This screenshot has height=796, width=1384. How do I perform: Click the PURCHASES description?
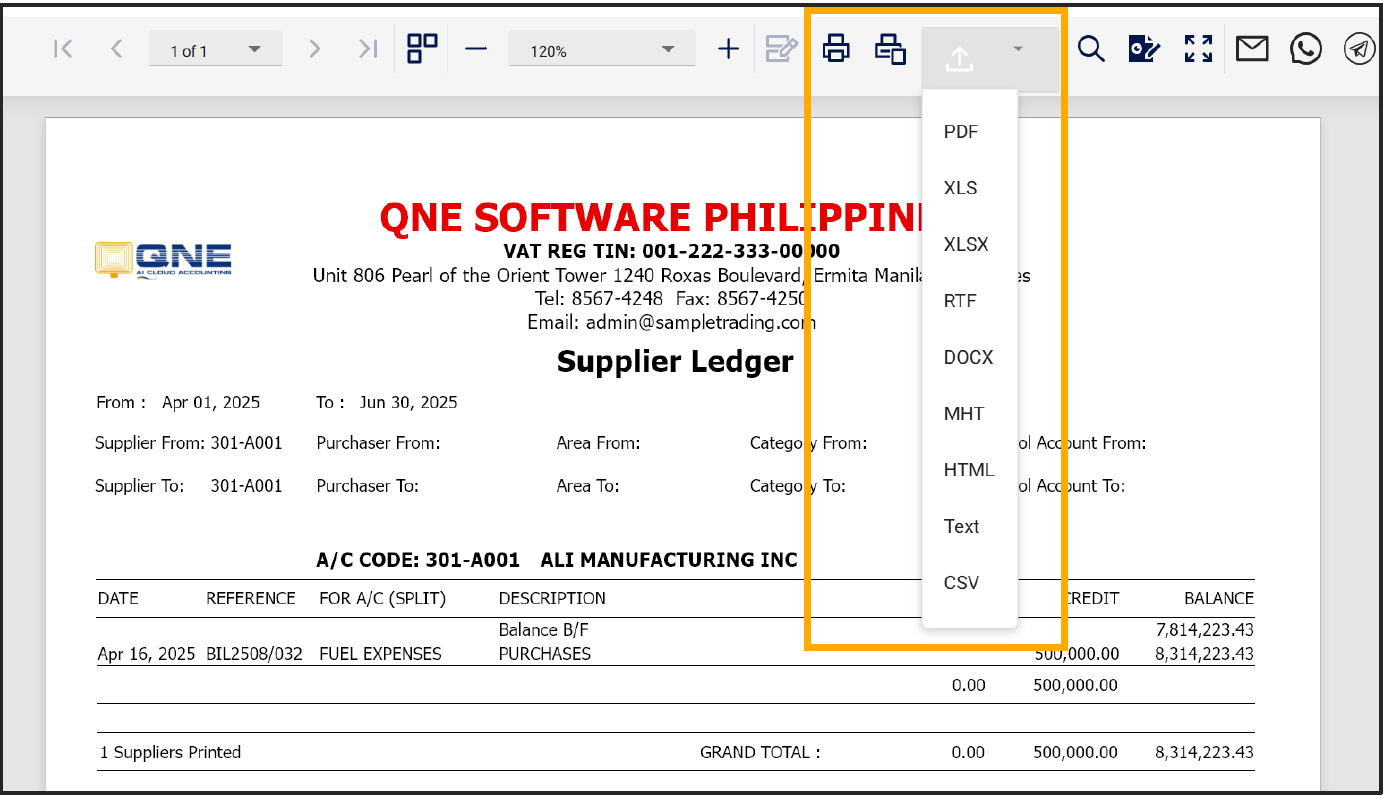[x=545, y=654]
